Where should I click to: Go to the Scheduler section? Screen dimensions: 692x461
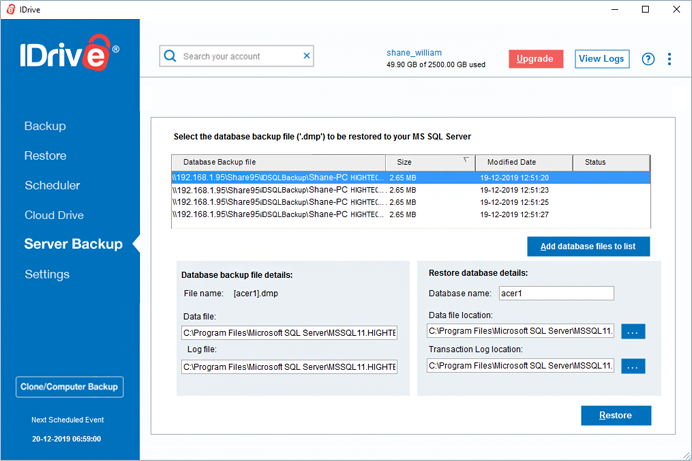[52, 185]
